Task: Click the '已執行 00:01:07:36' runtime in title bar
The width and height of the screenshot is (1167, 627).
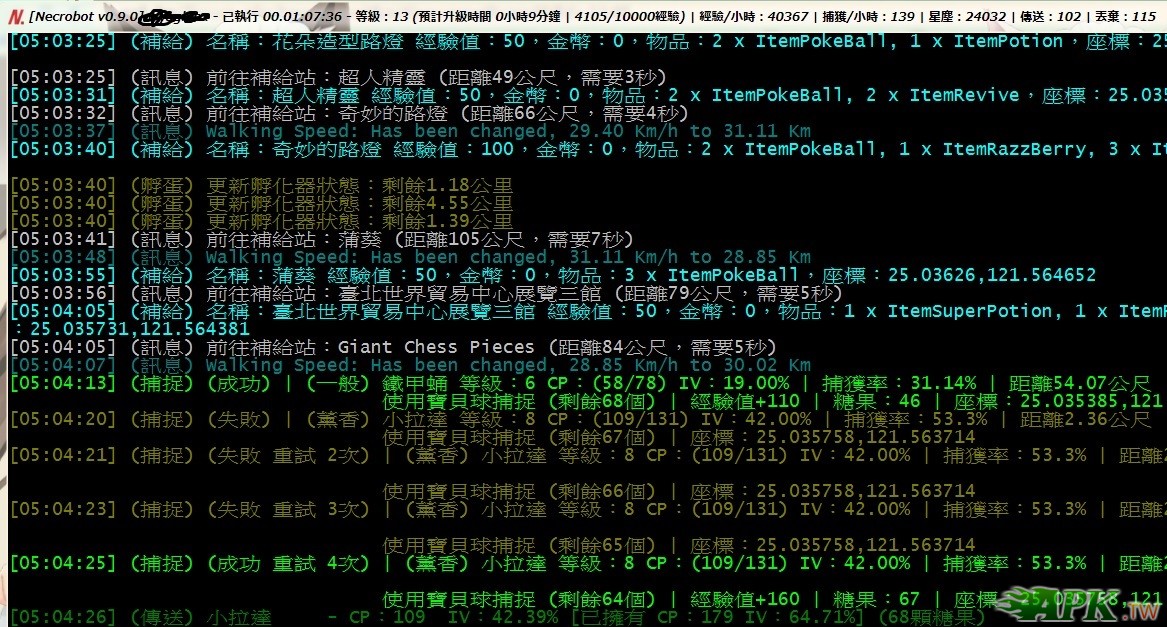Action: pos(282,16)
